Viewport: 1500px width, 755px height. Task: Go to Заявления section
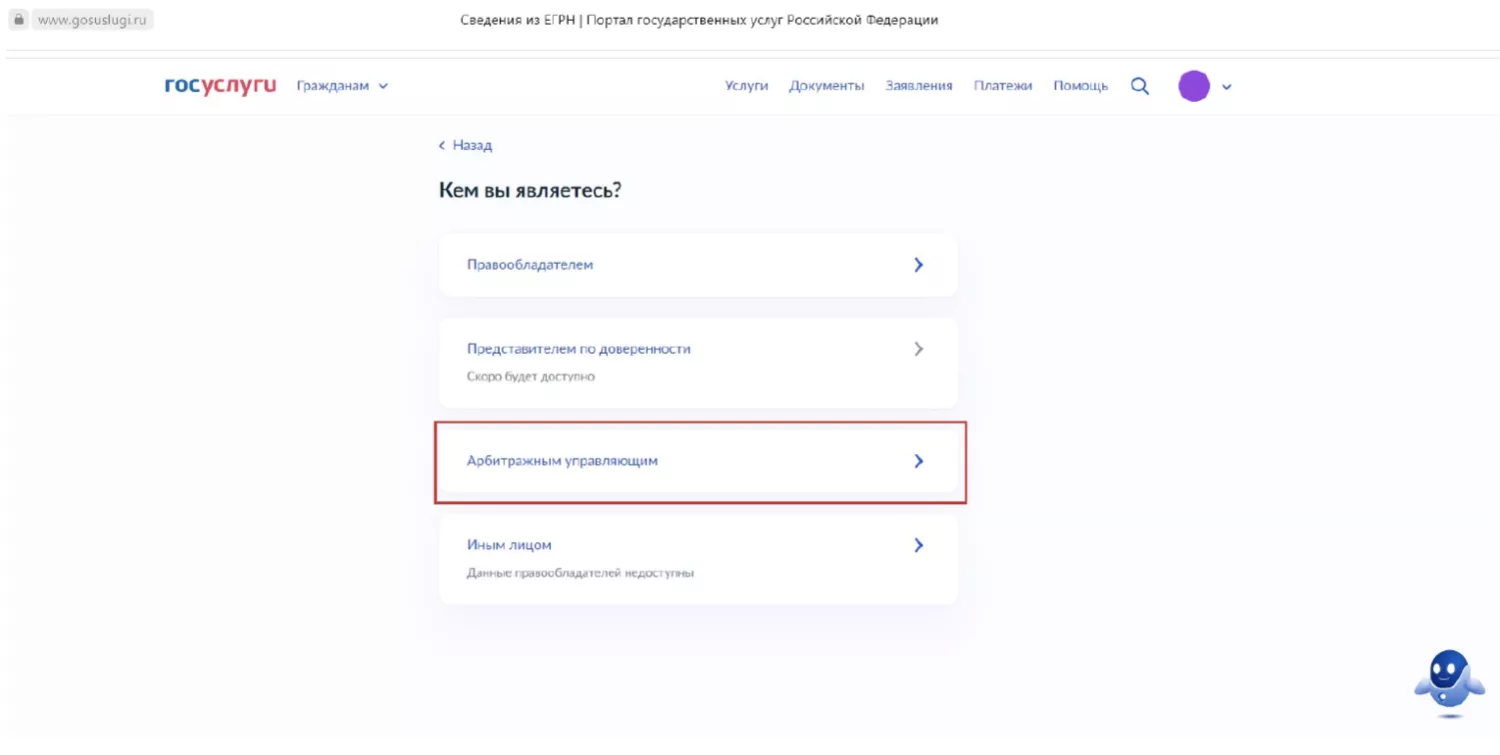pyautogui.click(x=918, y=86)
